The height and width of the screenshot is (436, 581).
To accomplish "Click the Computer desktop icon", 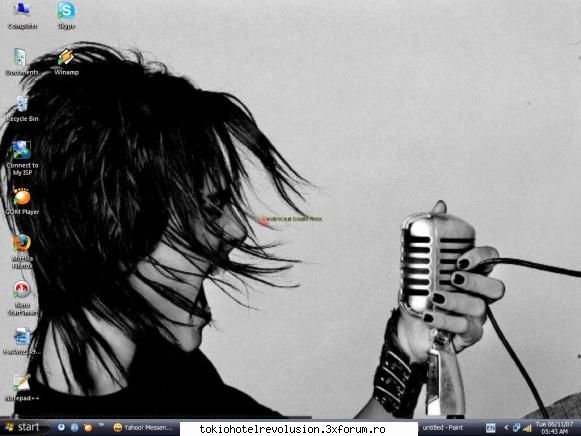I will pos(22,16).
